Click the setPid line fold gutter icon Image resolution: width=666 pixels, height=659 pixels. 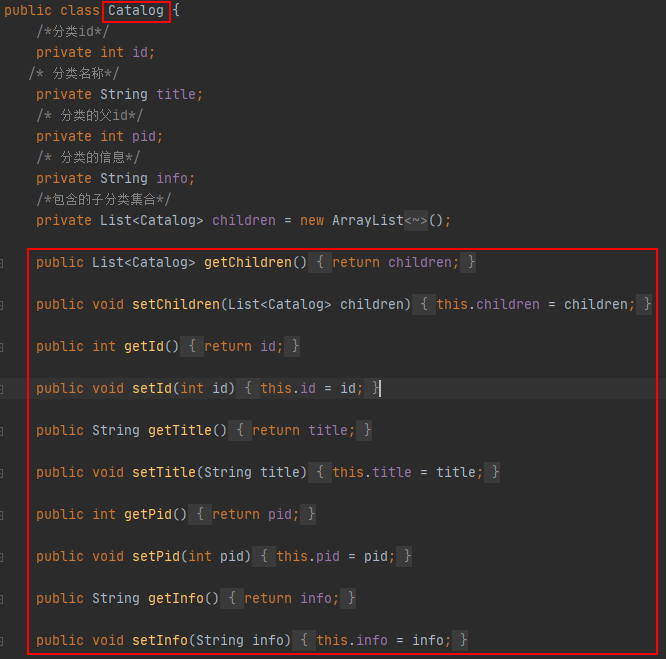point(3,557)
